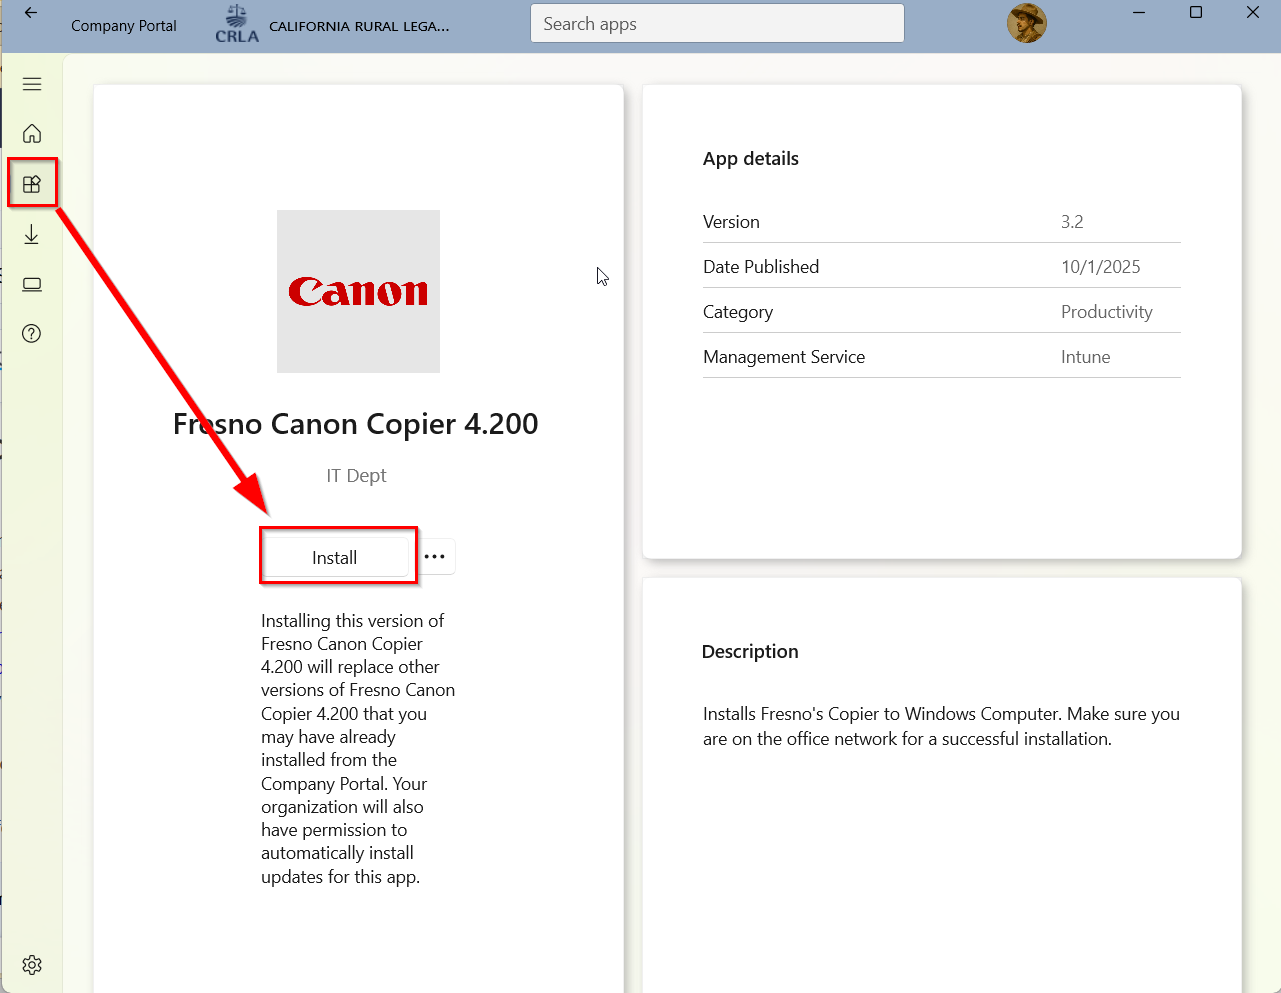This screenshot has height=993, width=1281.
Task: Open the Home page icon
Action: click(x=32, y=133)
